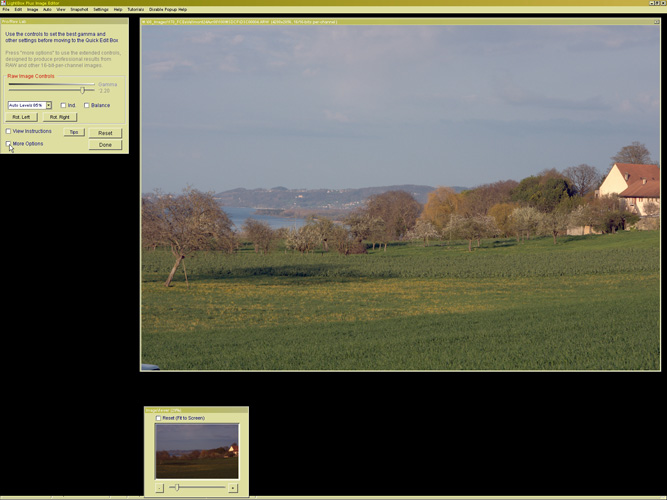The height and width of the screenshot is (500, 667).
Task: Open the Tutorials menu
Action: 135,9
